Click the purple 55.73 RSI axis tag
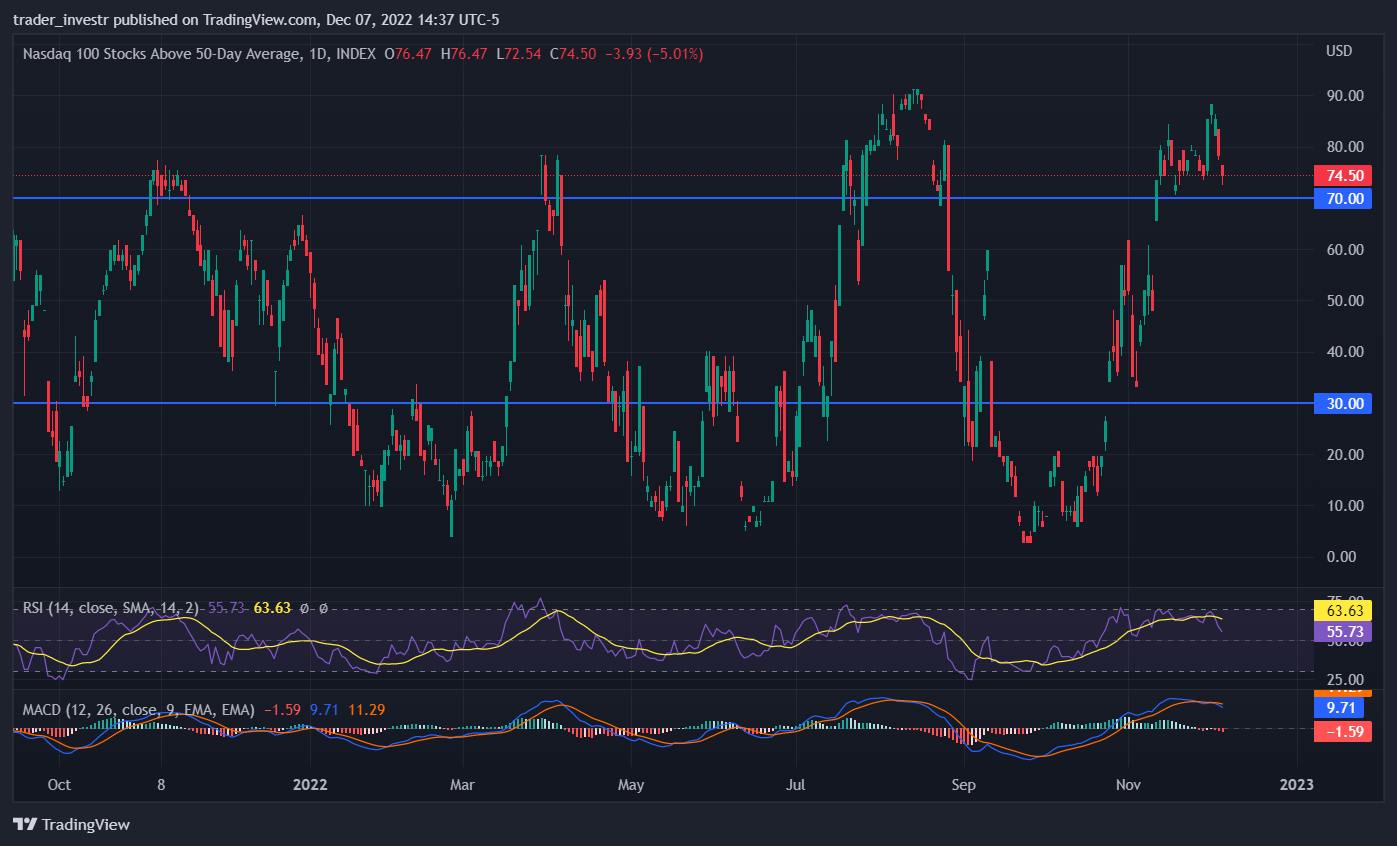This screenshot has height=846, width=1397. pyautogui.click(x=1343, y=632)
